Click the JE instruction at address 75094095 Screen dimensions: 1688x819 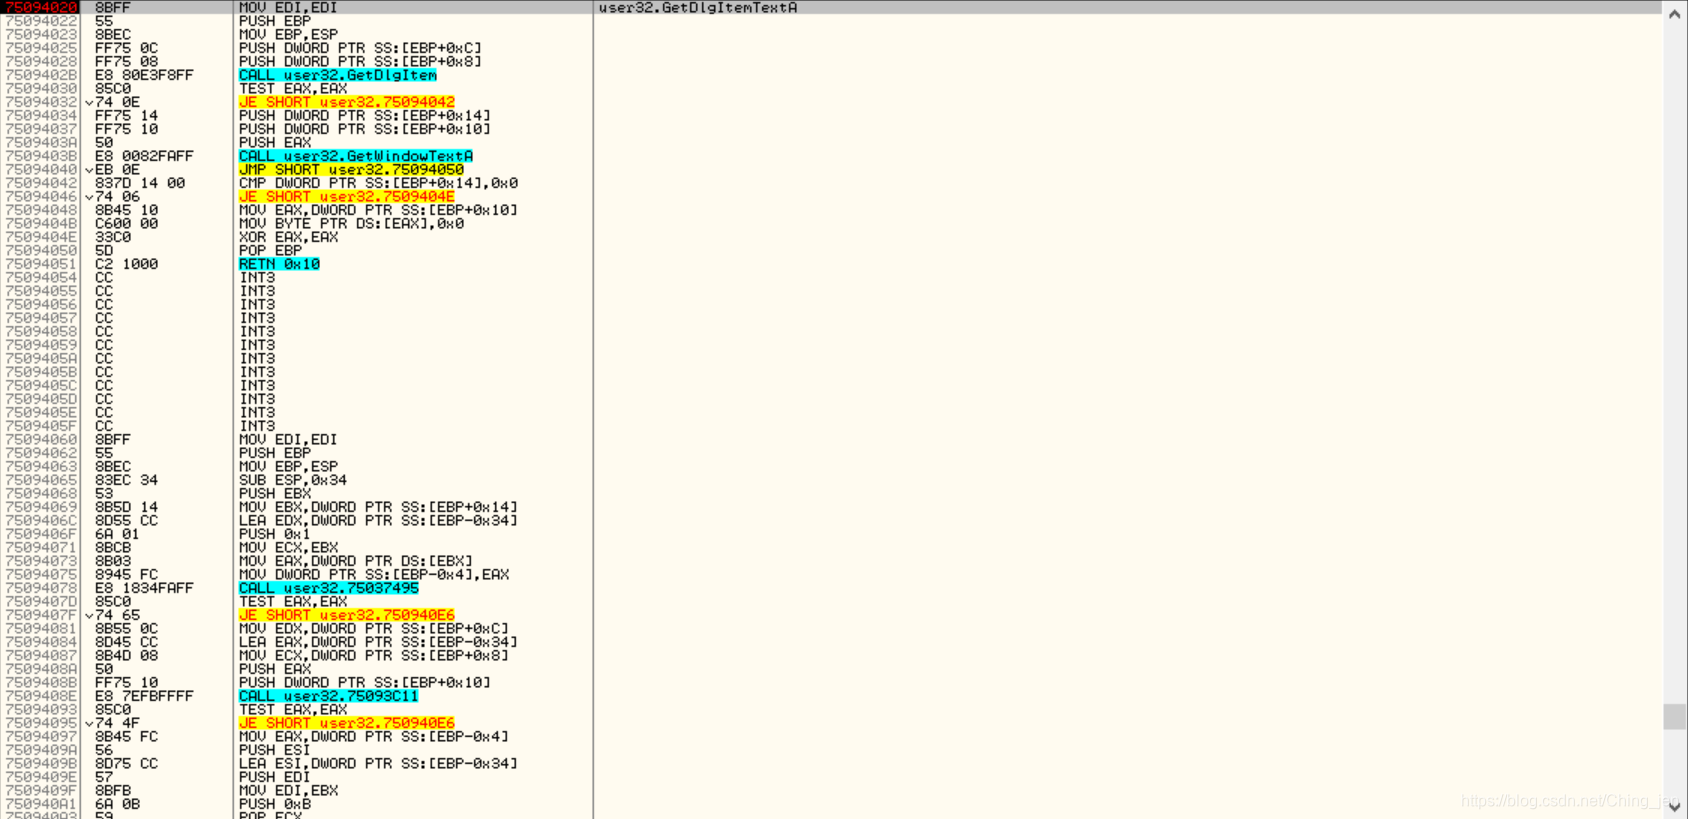pyautogui.click(x=347, y=723)
